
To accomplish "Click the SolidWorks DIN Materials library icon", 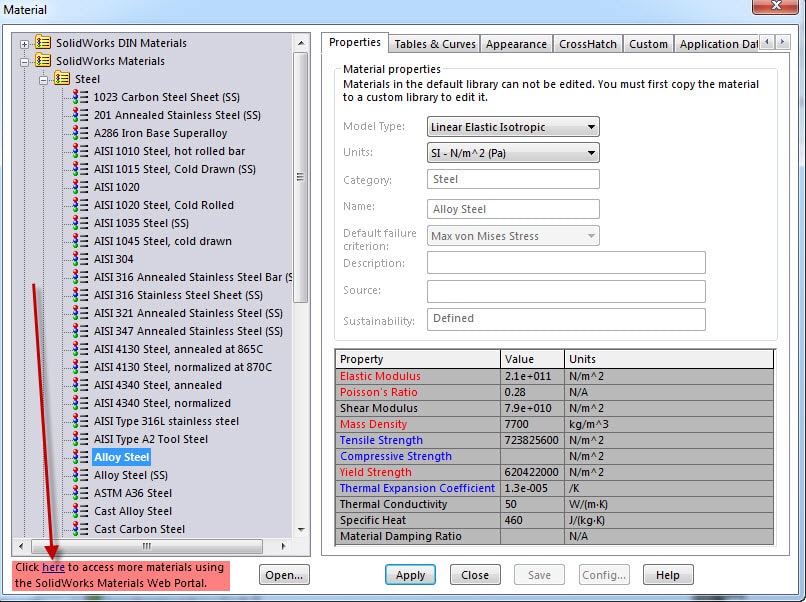I will point(43,42).
